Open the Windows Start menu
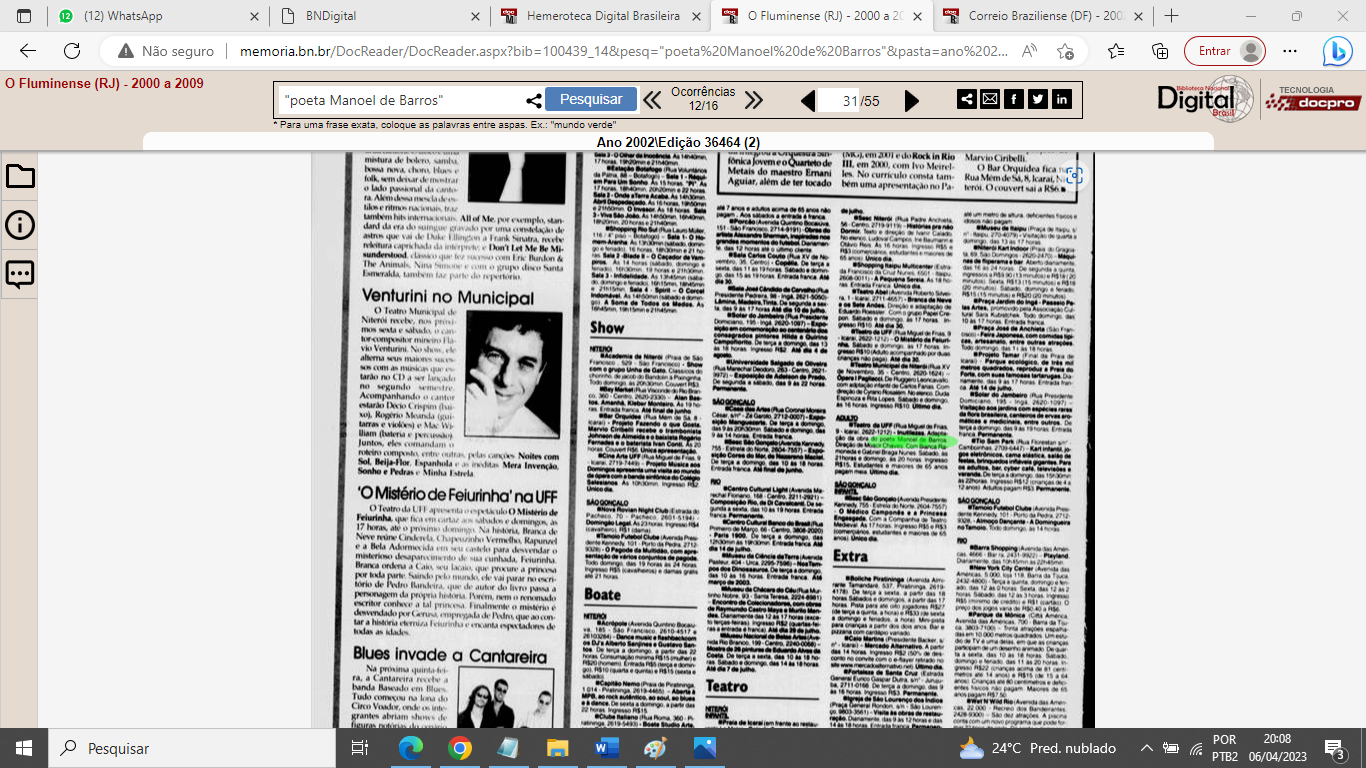Image resolution: width=1366 pixels, height=768 pixels. [24, 748]
